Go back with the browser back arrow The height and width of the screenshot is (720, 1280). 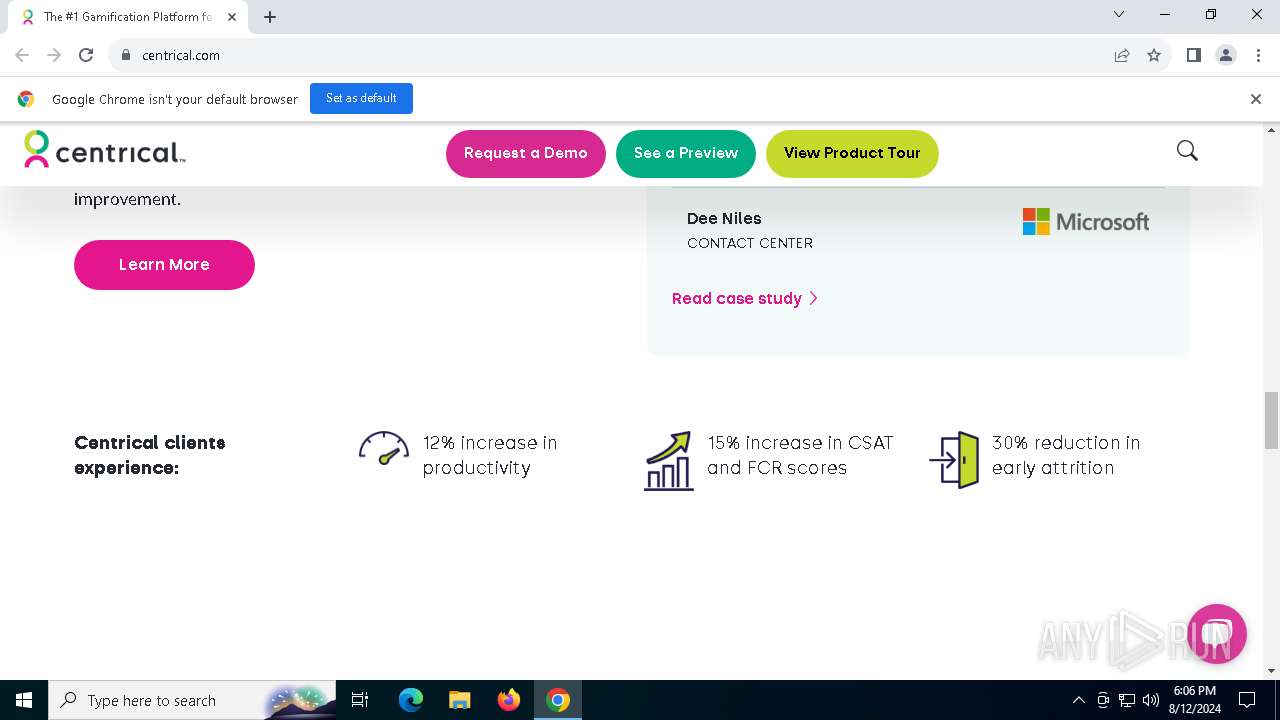pyautogui.click(x=22, y=55)
